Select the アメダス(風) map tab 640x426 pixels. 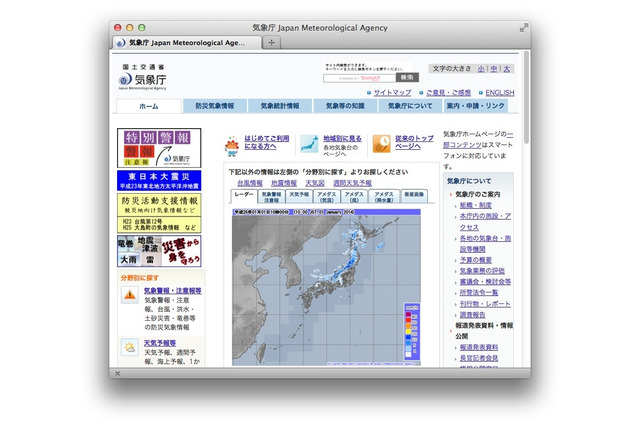tap(354, 197)
